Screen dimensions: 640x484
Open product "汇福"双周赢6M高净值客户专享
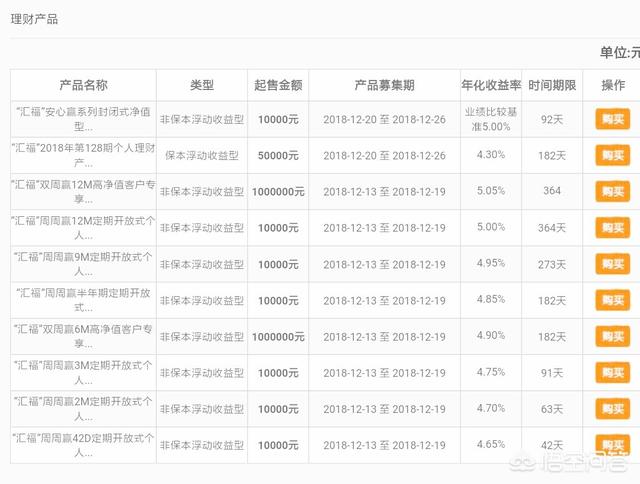pos(83,336)
